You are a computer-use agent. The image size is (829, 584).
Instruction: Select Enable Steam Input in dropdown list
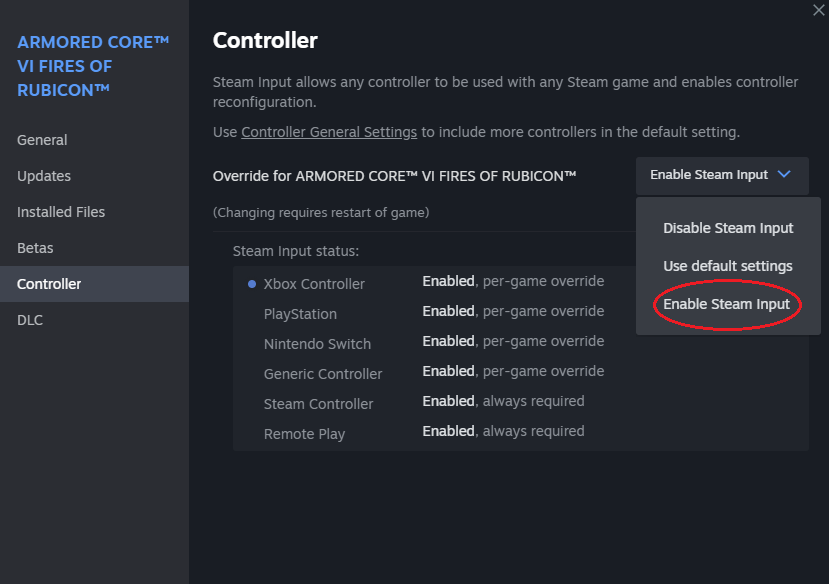pos(727,304)
